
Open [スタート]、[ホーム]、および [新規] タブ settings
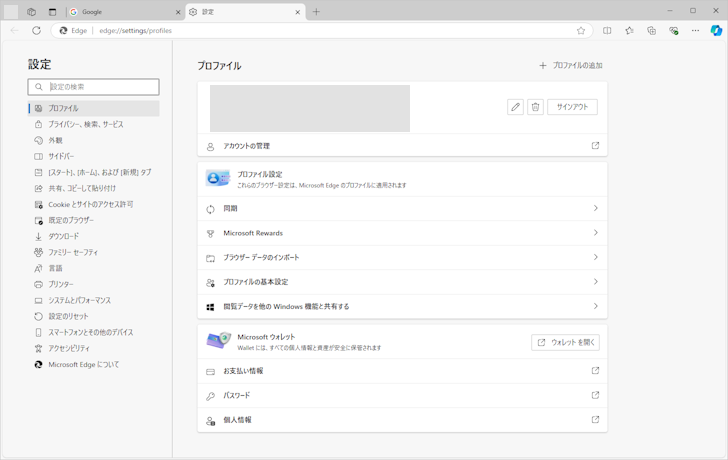[x=93, y=172]
